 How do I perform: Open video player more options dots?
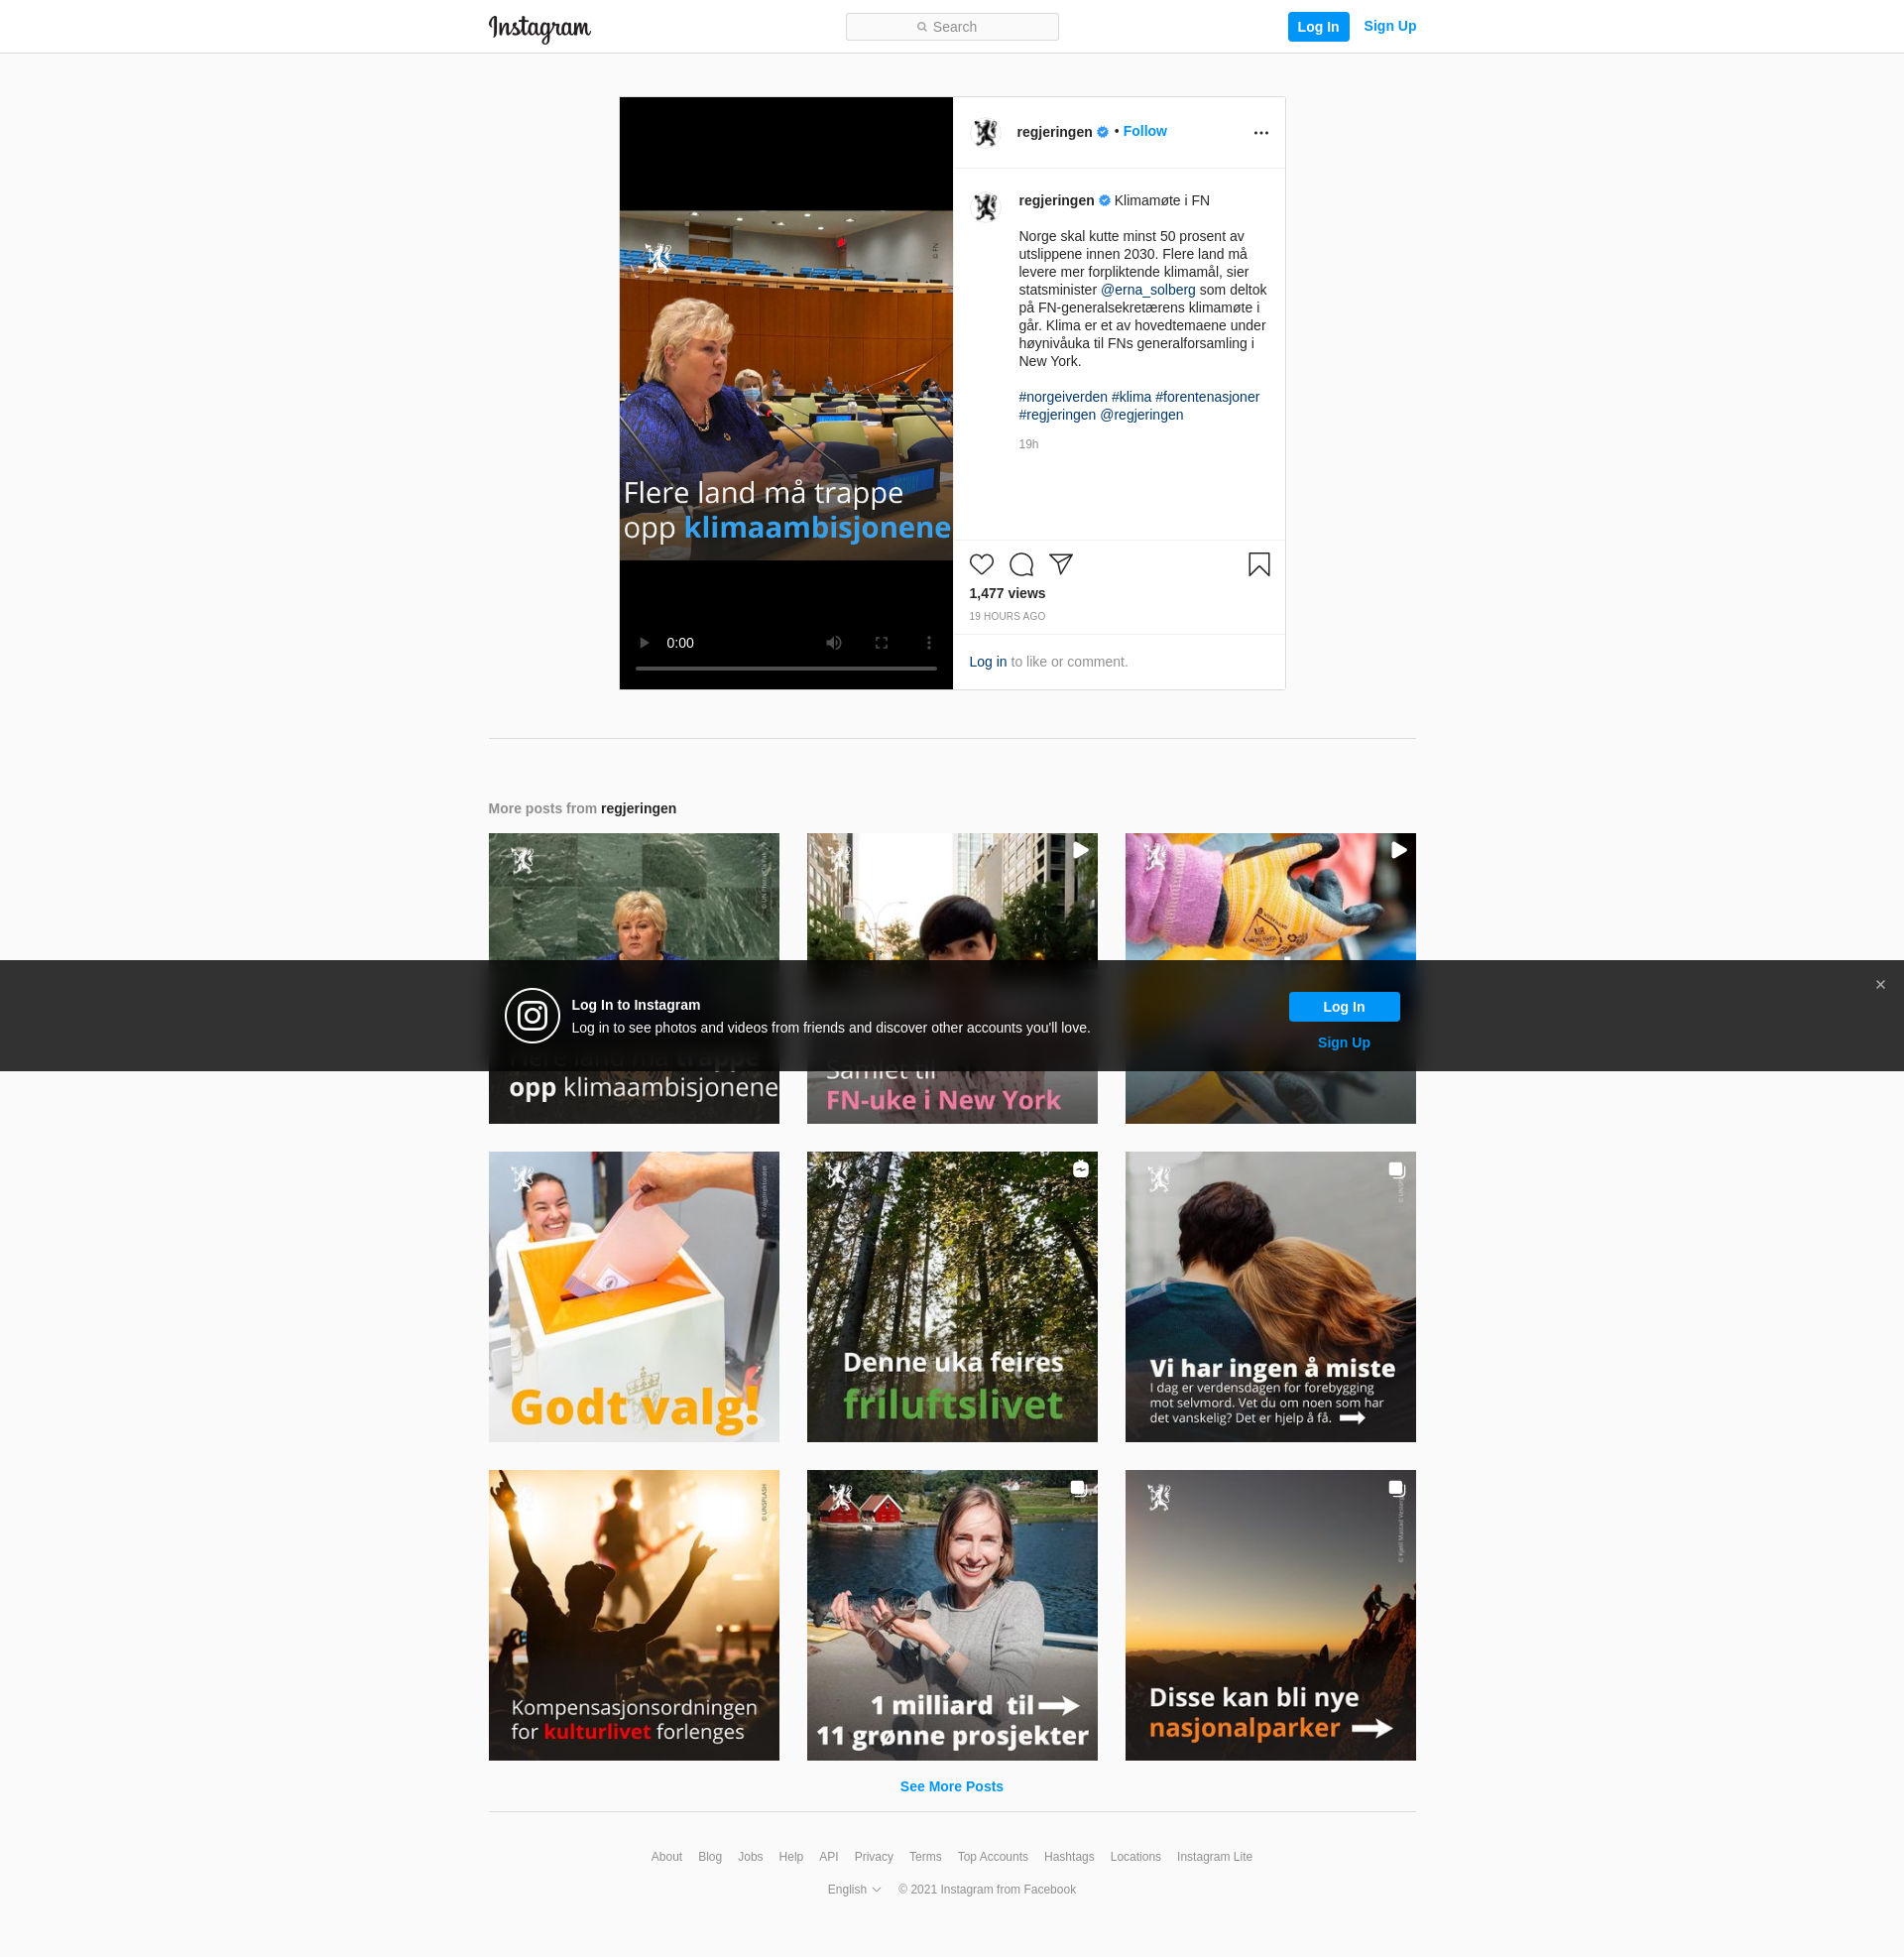click(929, 643)
